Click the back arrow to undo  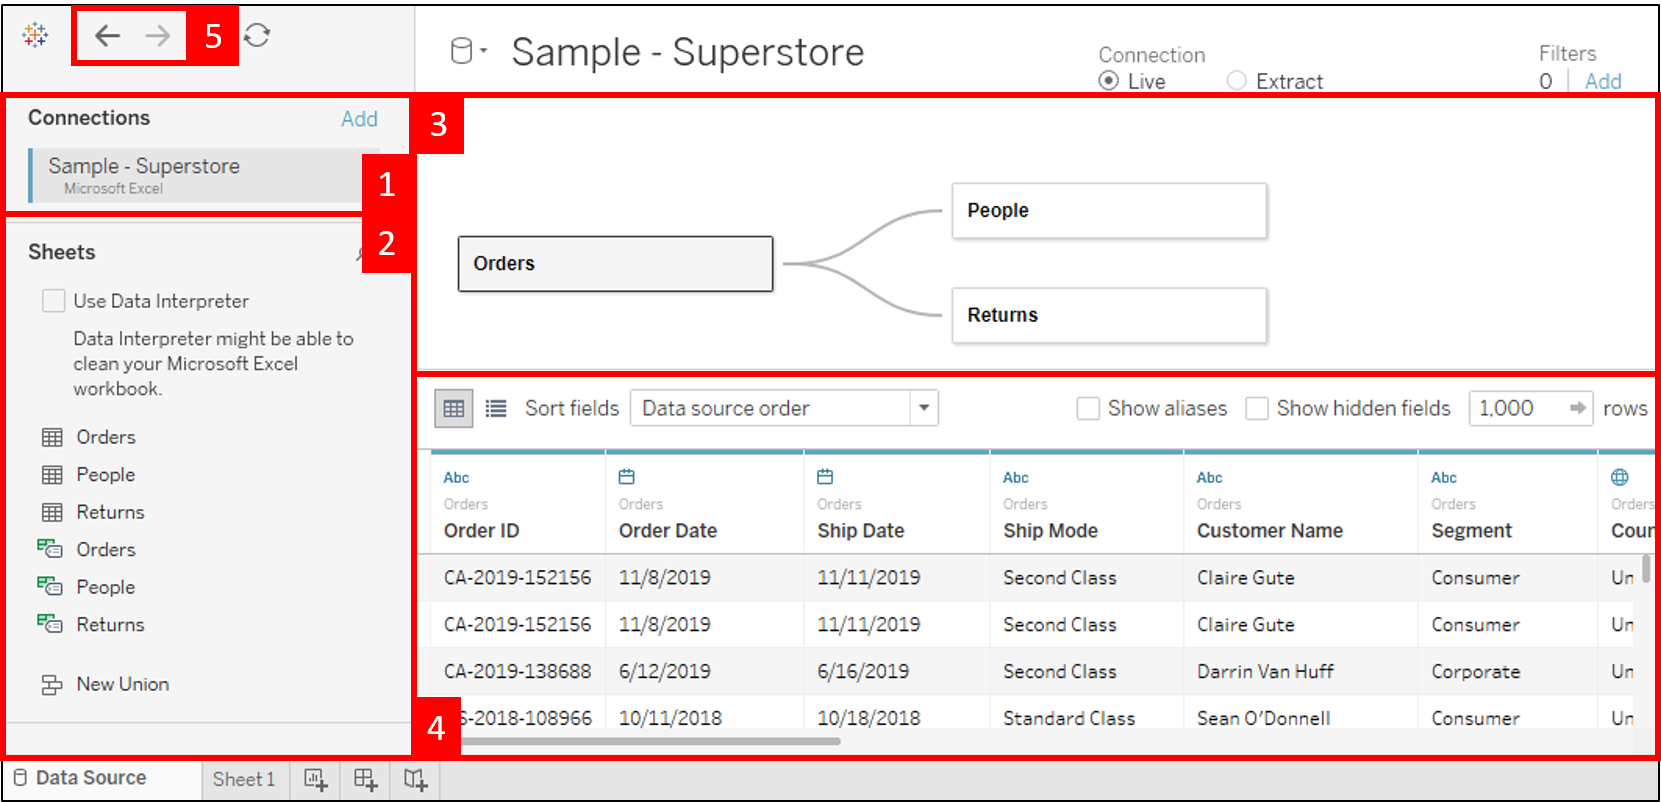tap(107, 36)
